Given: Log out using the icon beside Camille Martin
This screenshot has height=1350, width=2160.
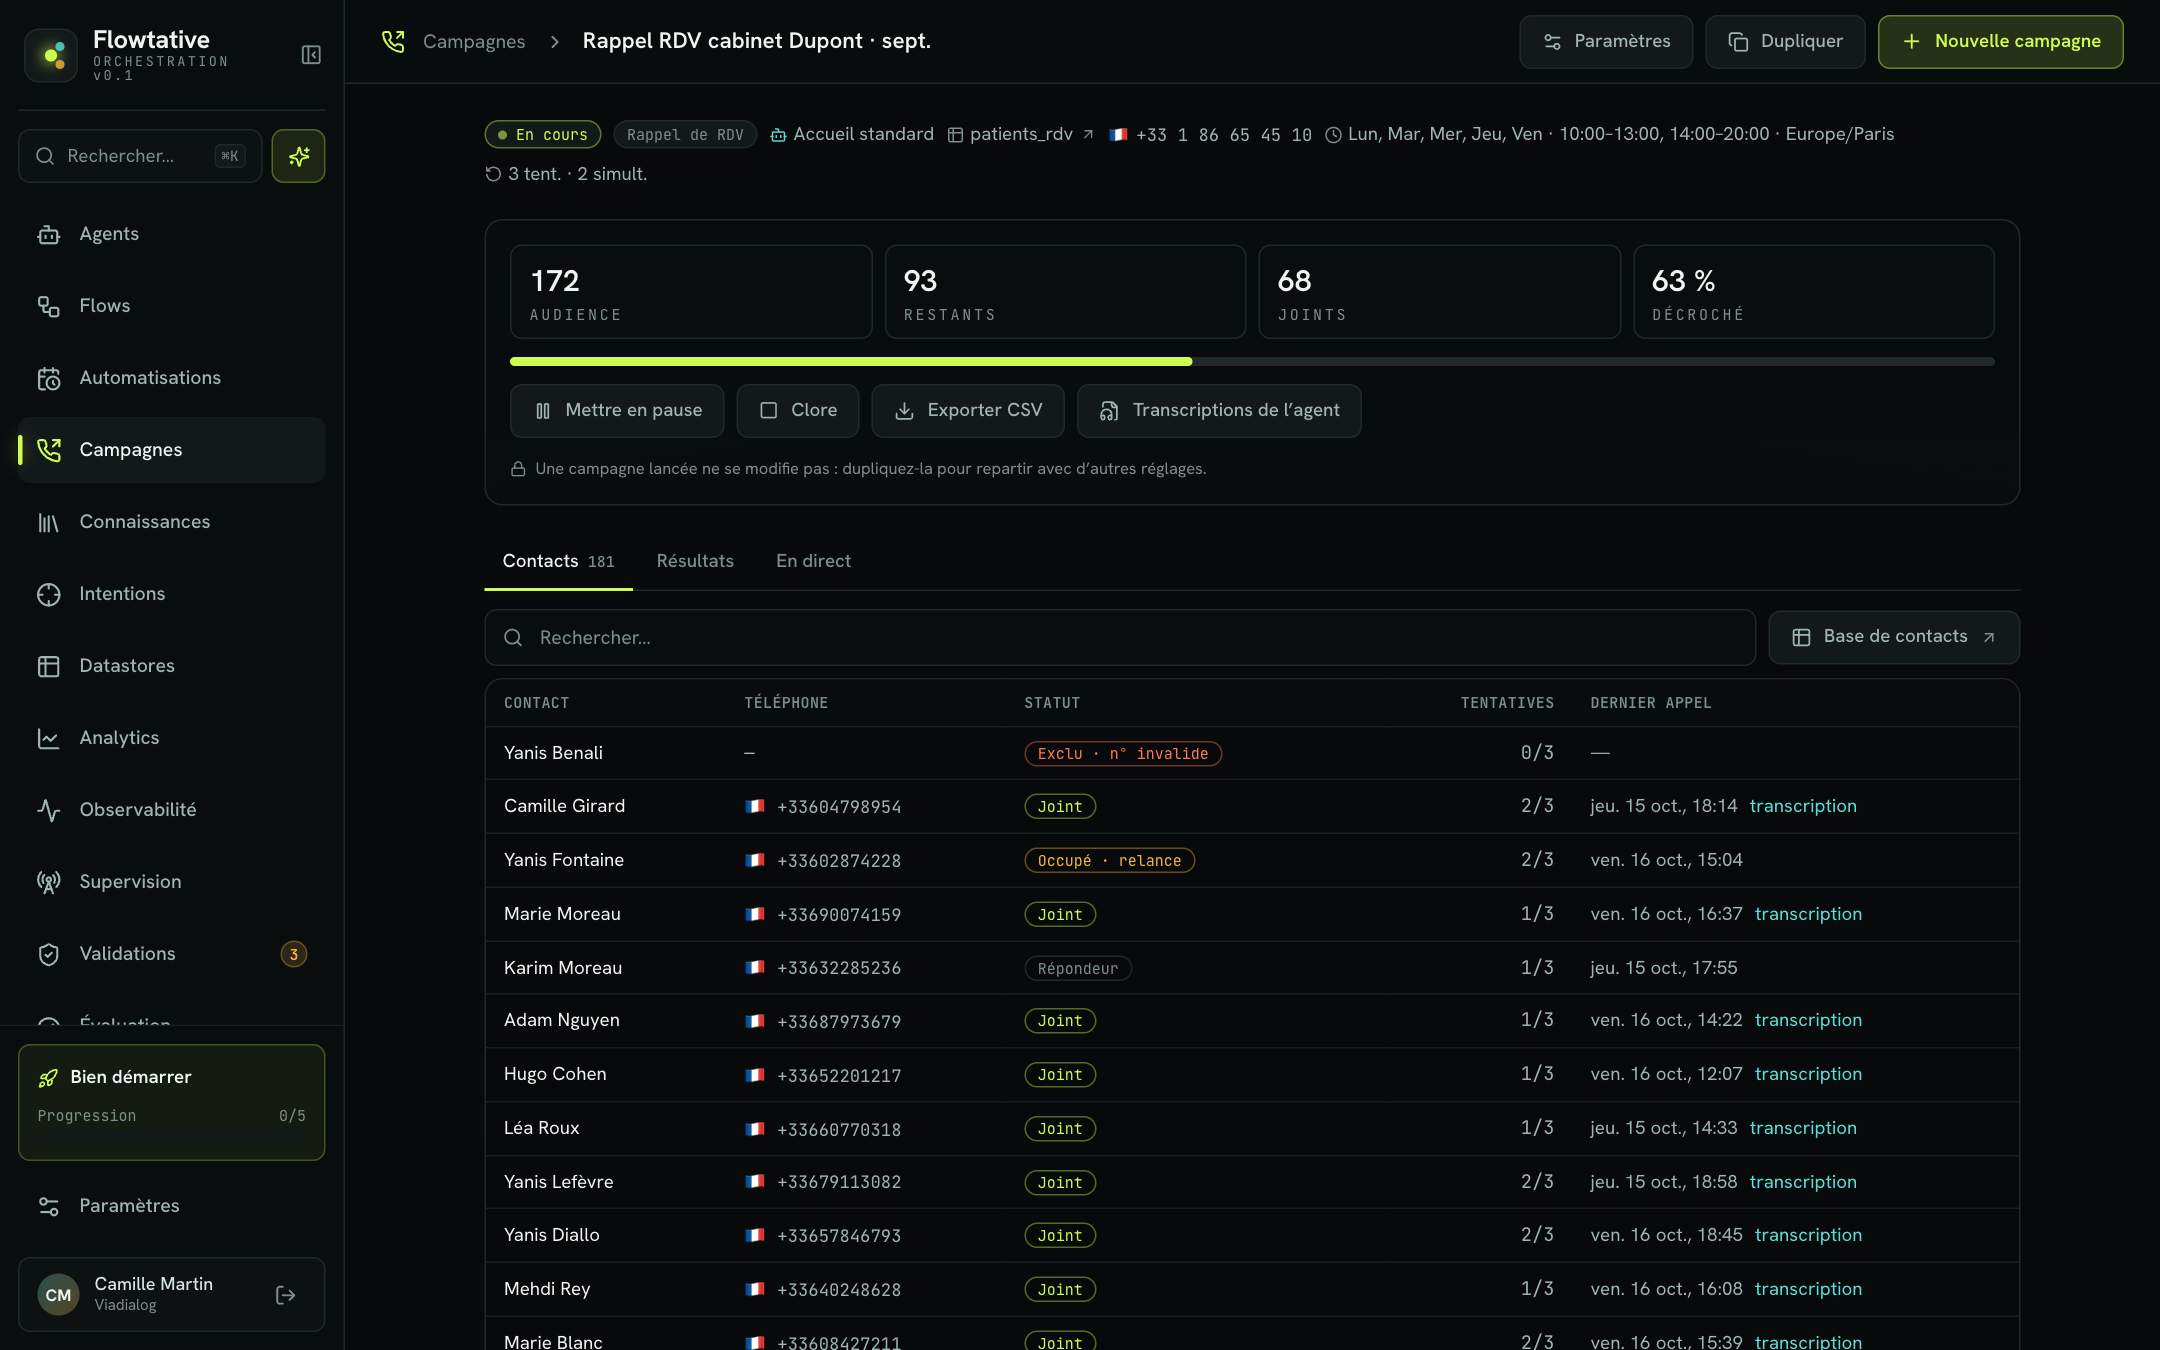Looking at the screenshot, I should pos(286,1295).
